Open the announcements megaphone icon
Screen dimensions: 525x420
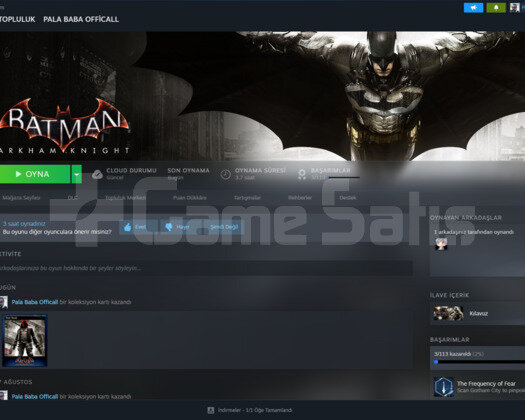(473, 7)
